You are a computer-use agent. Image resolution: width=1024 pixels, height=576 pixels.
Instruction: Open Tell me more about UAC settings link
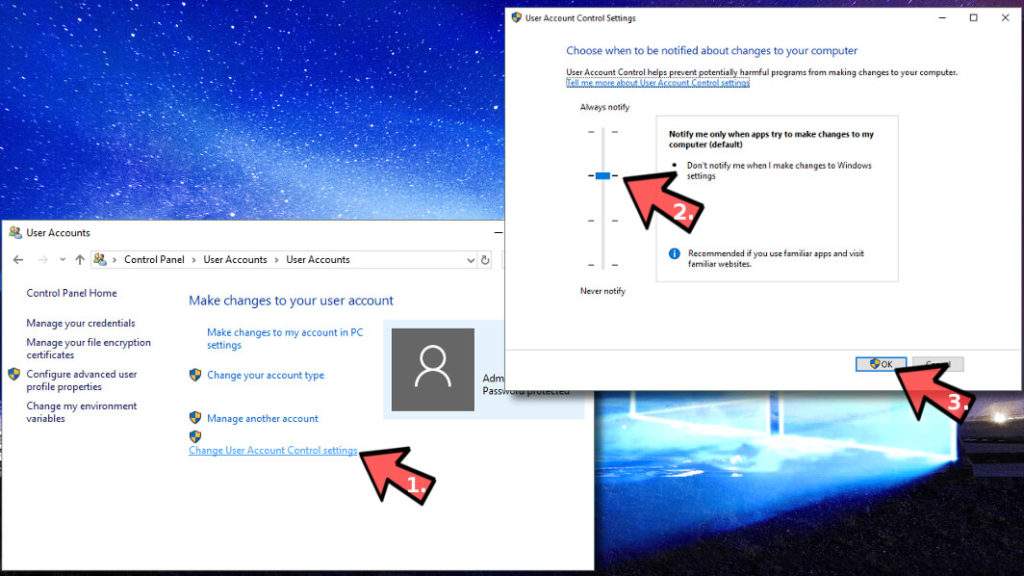coord(658,83)
